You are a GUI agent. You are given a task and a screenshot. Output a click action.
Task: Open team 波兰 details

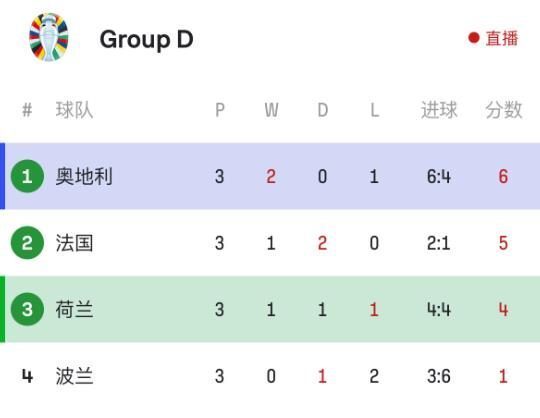click(74, 376)
